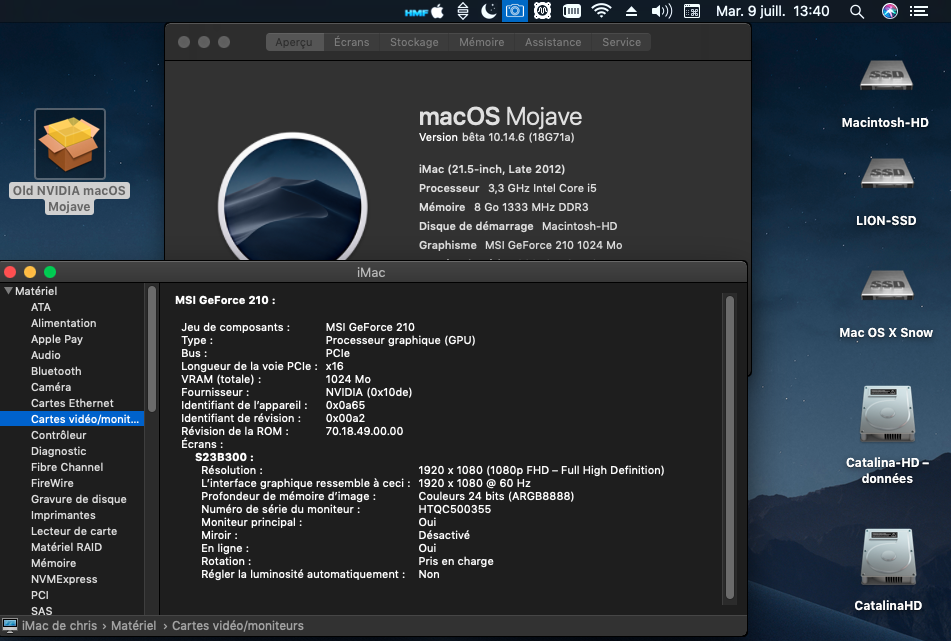Select the Mac OS X Snow drive icon
Screen dimensions: 951x641
tap(887, 286)
